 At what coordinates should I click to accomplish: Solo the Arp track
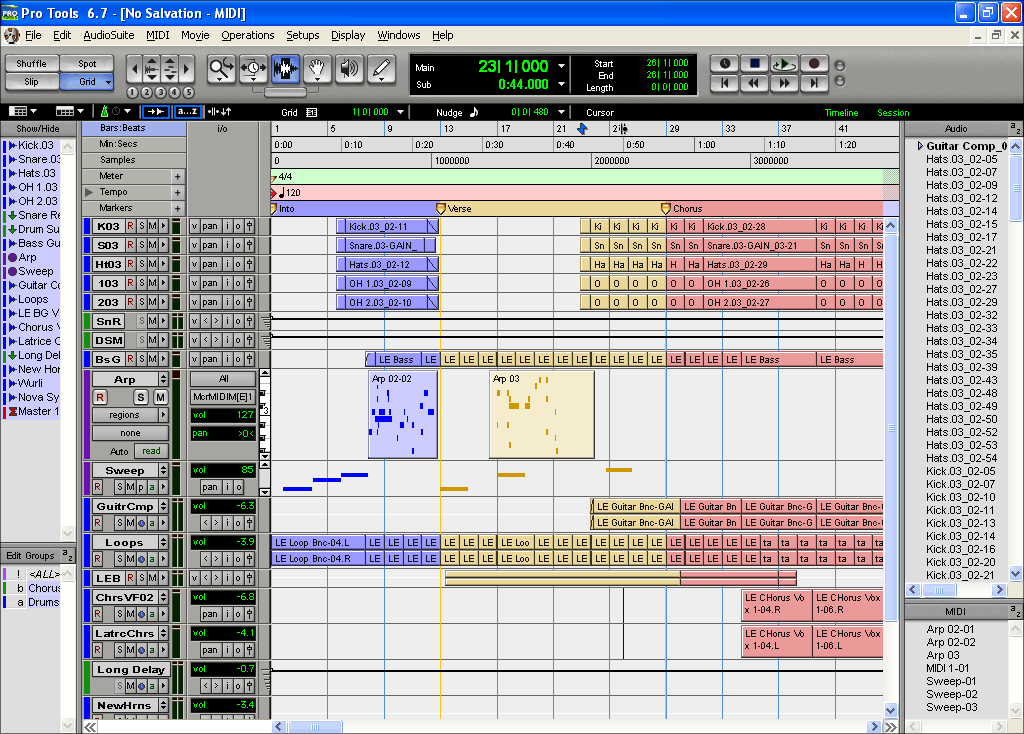point(140,397)
